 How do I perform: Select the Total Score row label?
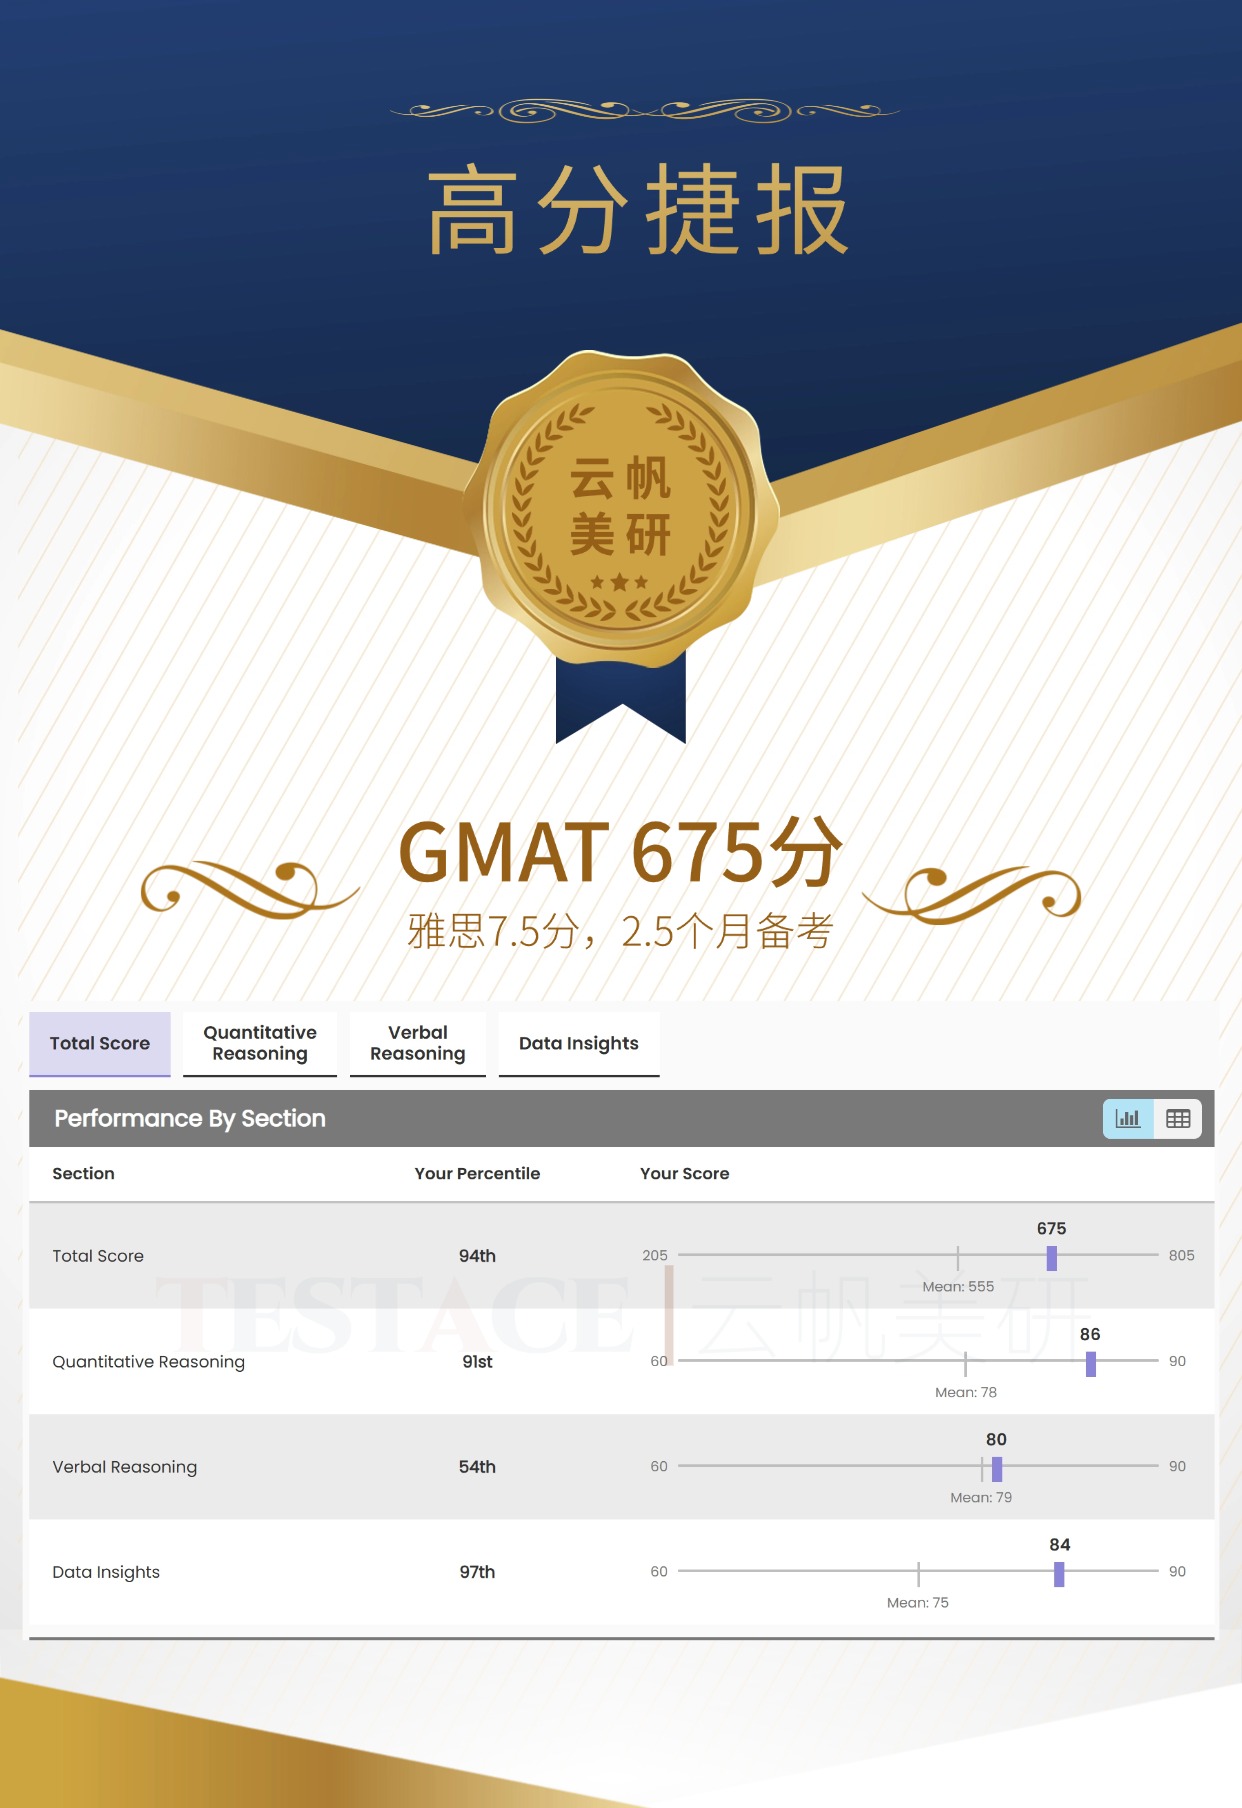coord(98,1256)
